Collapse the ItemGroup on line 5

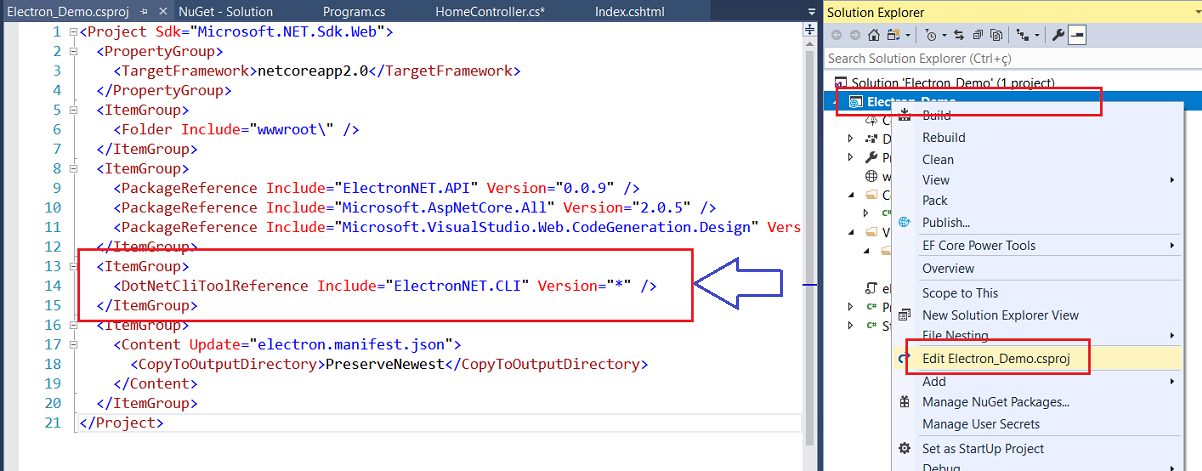click(x=72, y=110)
